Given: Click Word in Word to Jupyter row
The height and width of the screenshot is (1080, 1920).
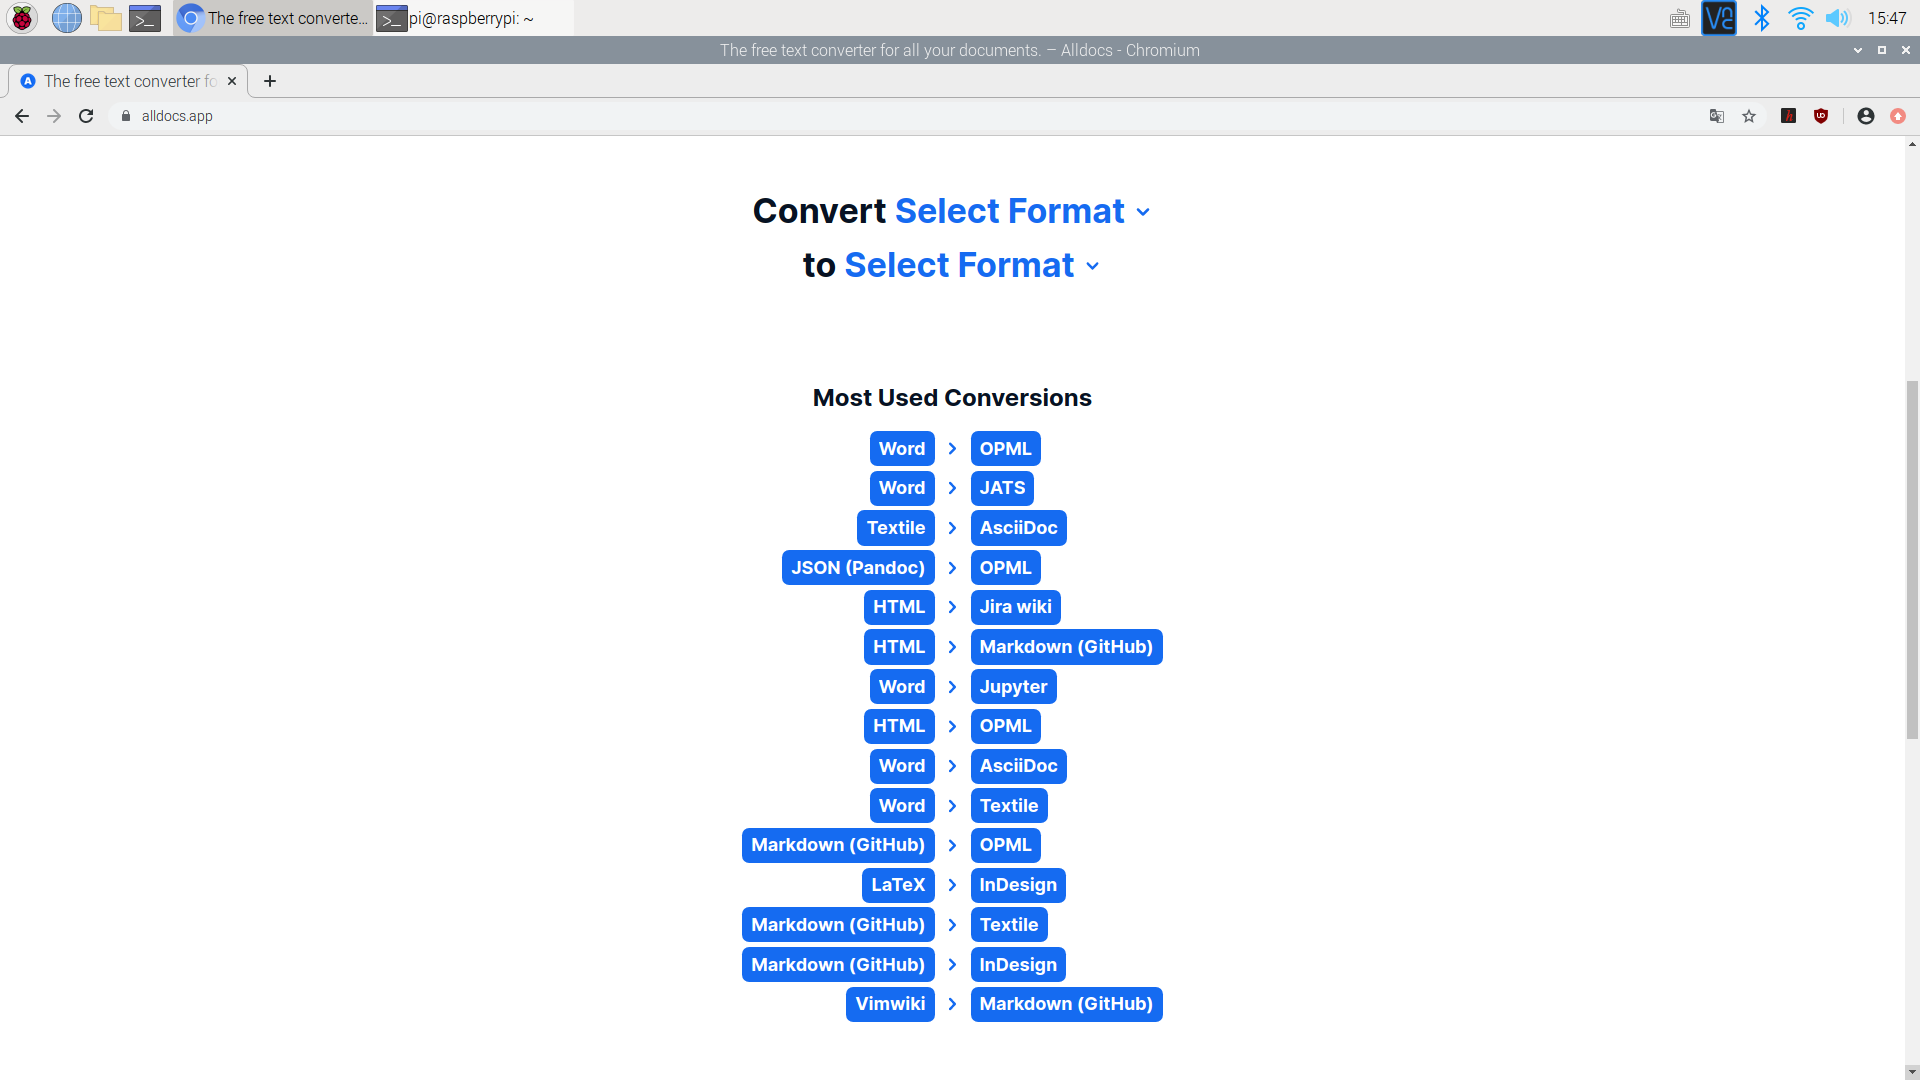Looking at the screenshot, I should coord(902,687).
